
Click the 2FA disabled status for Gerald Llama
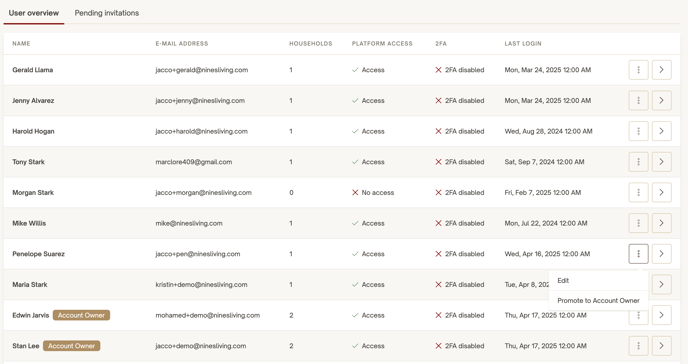pyautogui.click(x=459, y=70)
